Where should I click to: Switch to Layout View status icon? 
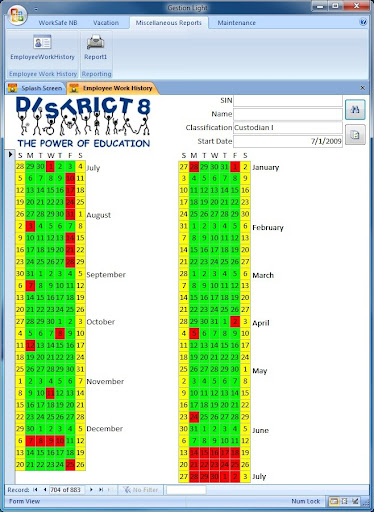tap(345, 501)
